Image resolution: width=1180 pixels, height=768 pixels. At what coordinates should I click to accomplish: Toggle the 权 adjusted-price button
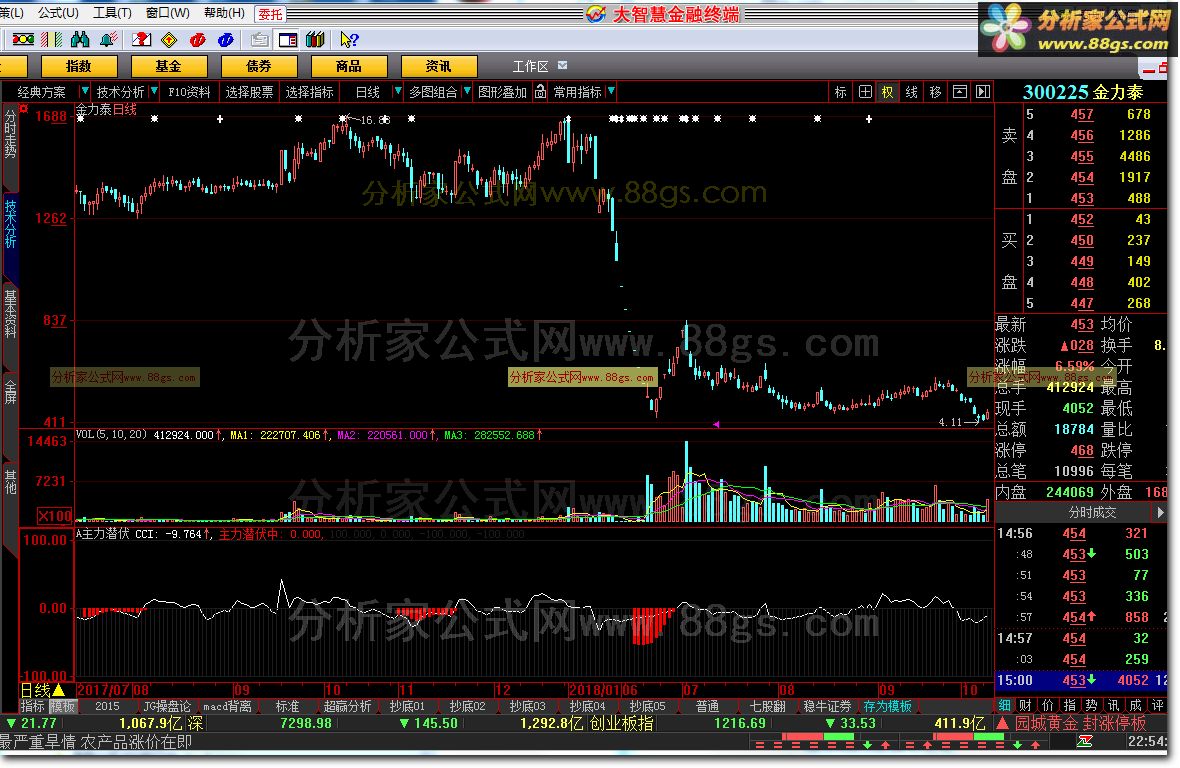(887, 92)
